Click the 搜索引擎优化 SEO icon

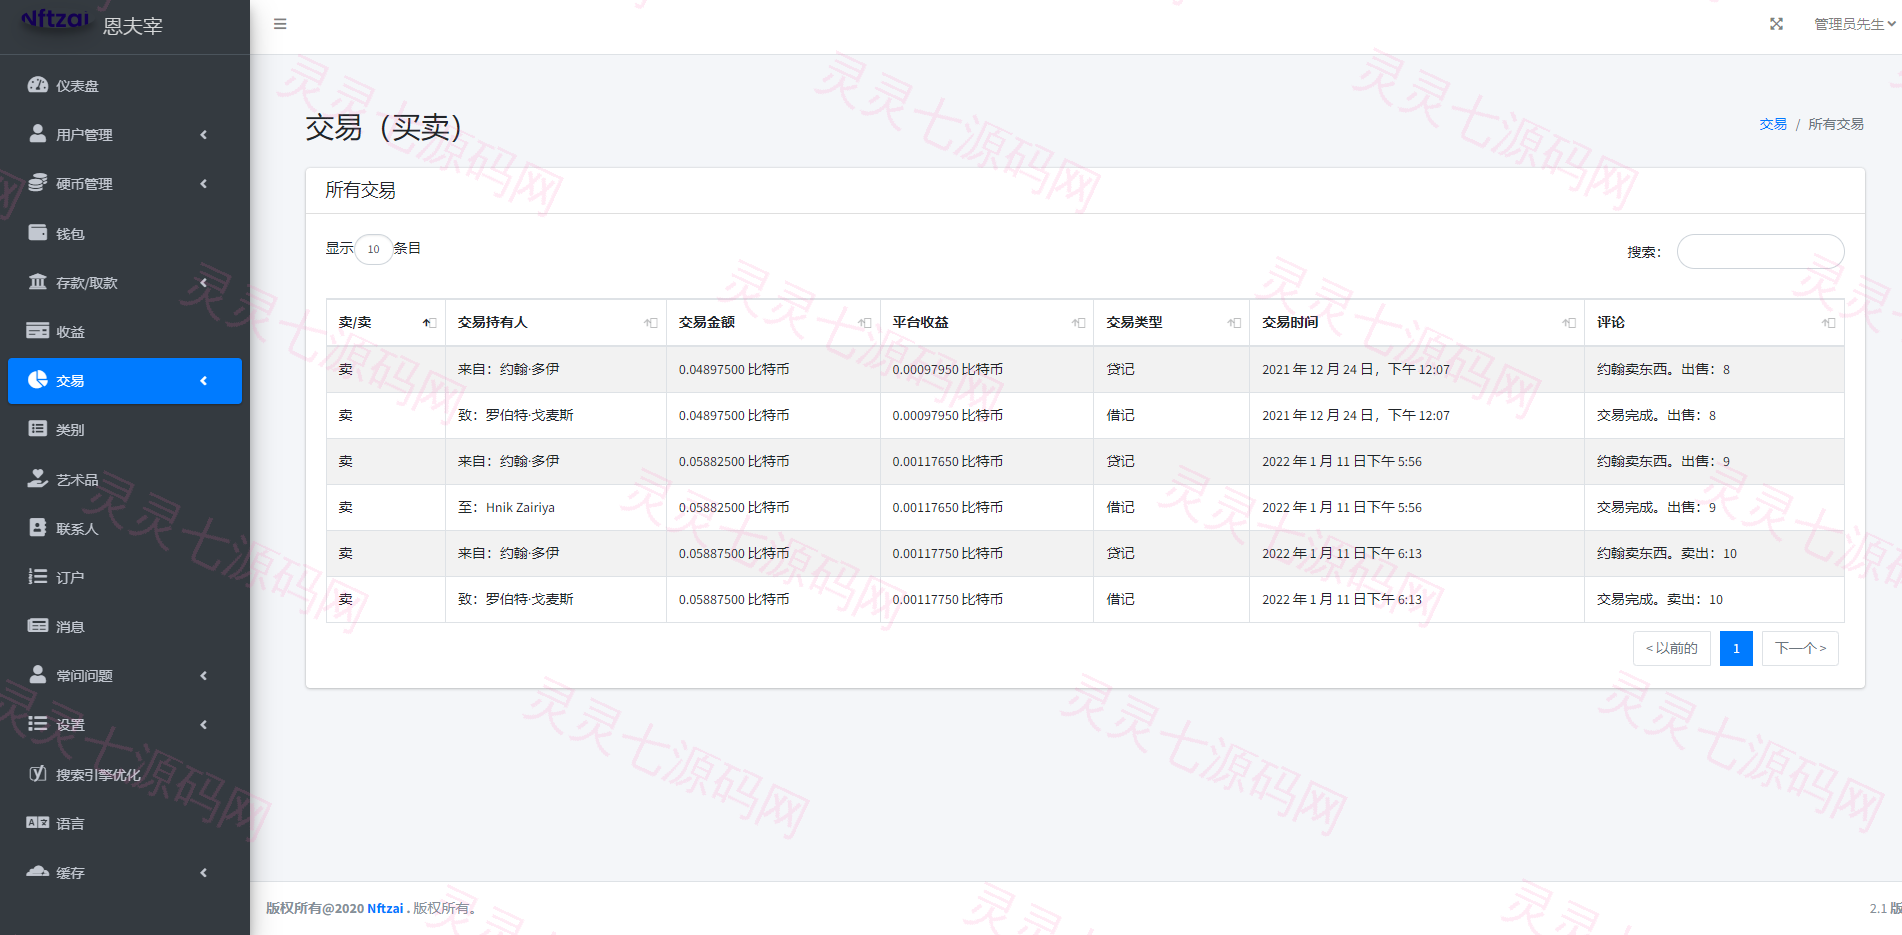point(38,773)
